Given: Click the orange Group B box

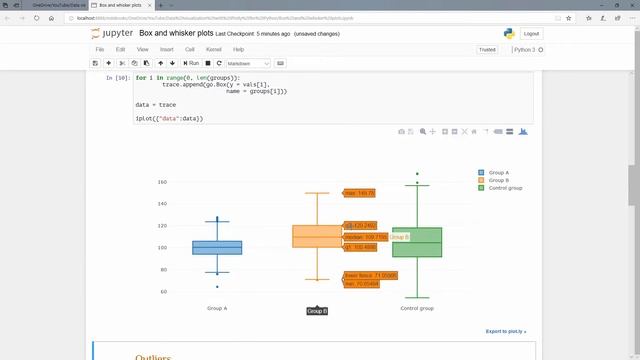Looking at the screenshot, I should [x=317, y=236].
